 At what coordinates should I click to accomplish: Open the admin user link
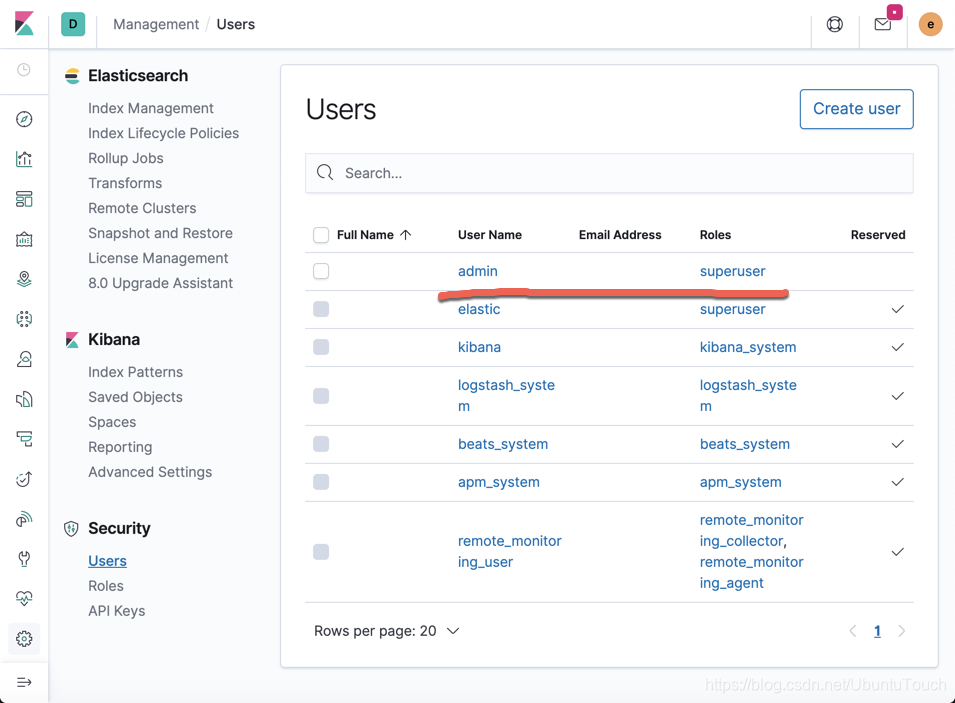[478, 271]
